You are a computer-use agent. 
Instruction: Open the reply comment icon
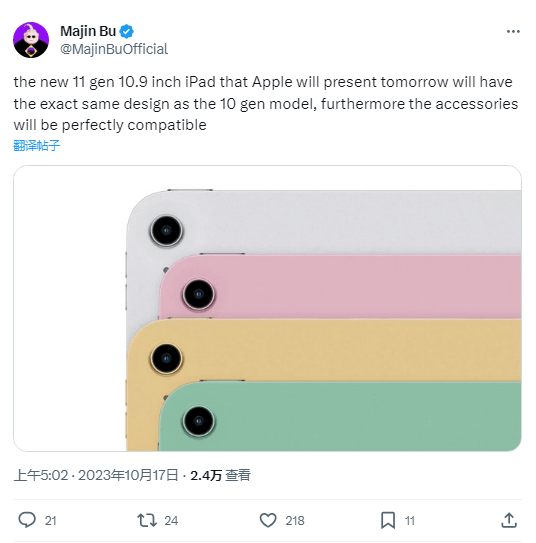pyautogui.click(x=27, y=520)
